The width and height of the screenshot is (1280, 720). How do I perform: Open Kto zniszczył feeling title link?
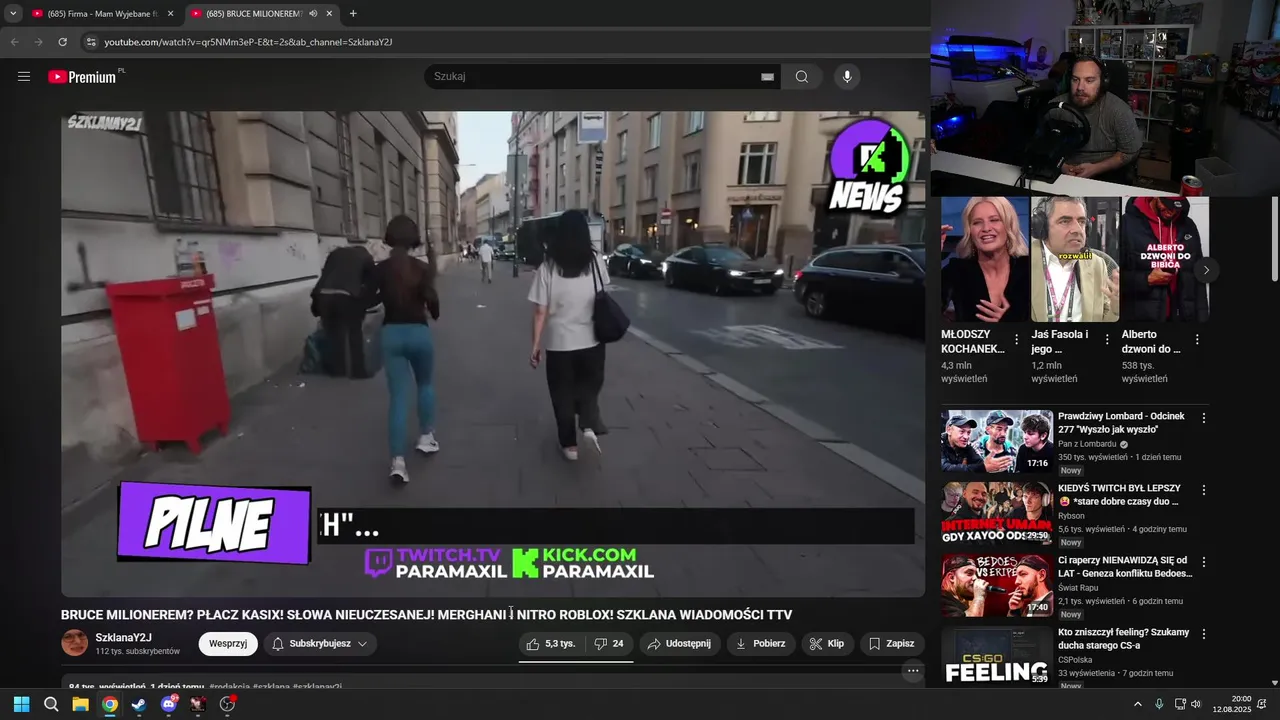coord(1124,639)
